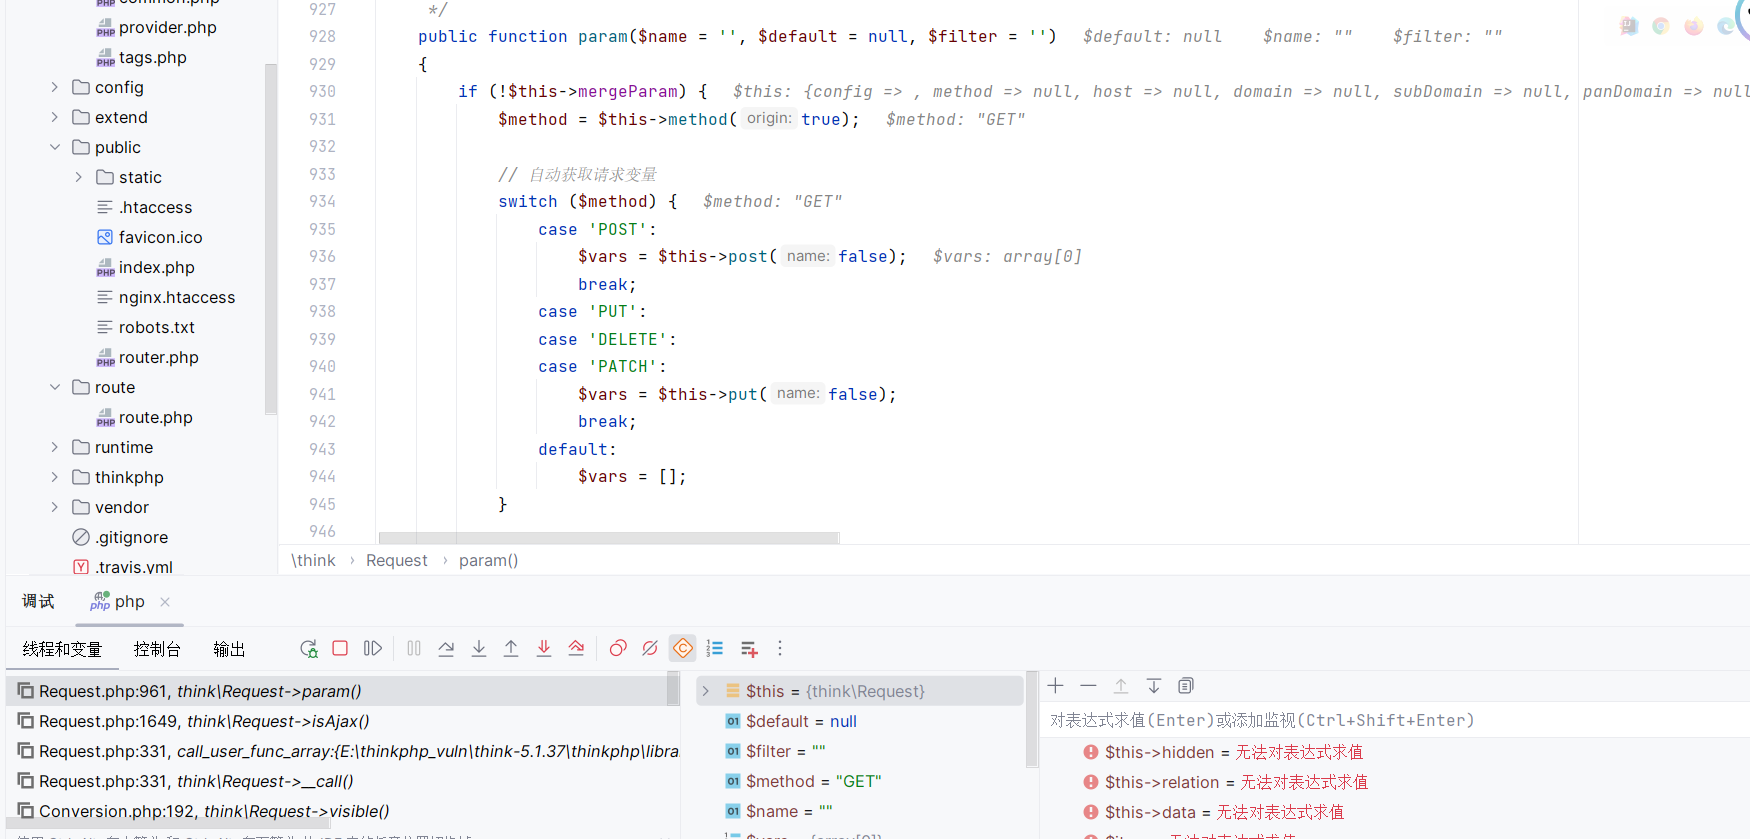
Task: View all breakpoints
Action: point(618,648)
